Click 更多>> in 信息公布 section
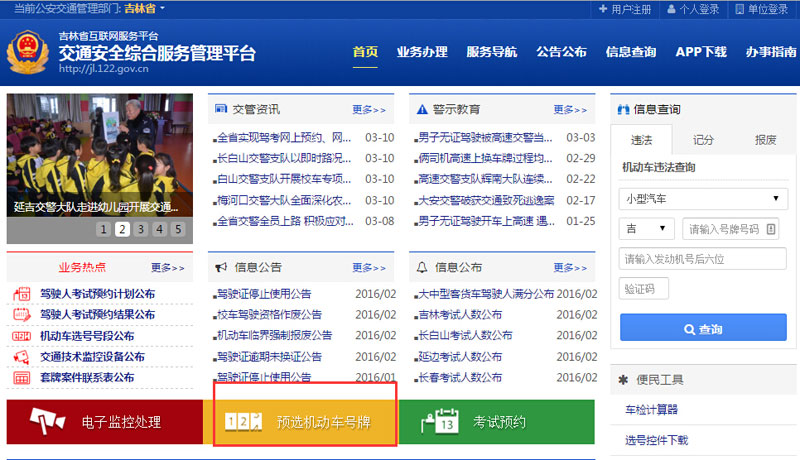Screen dimensions: 800x460 [570, 268]
